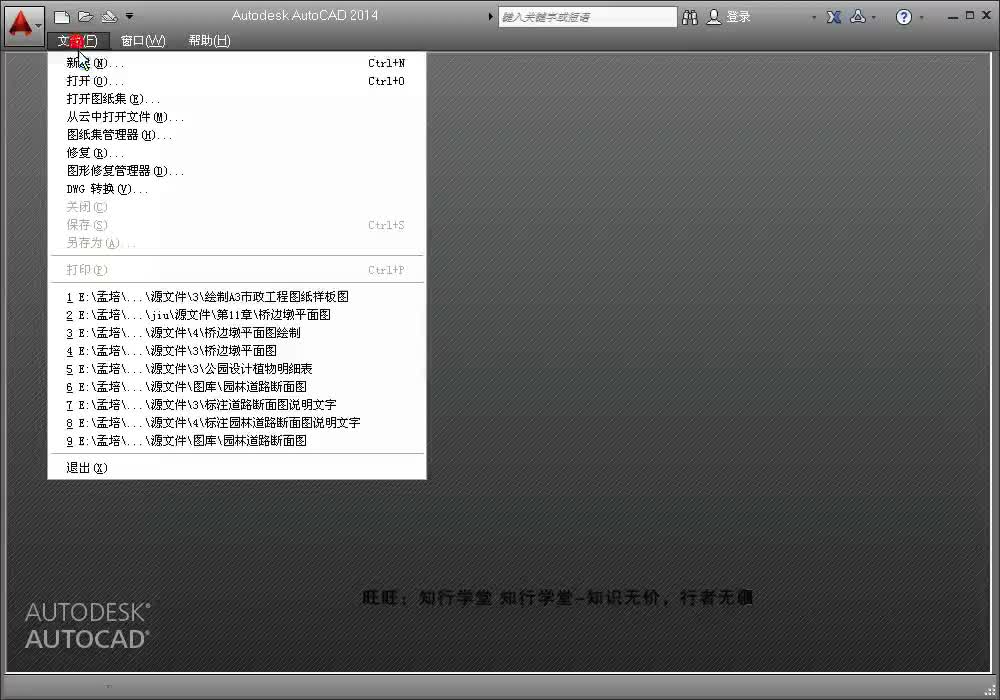
Task: Expand the quick access toolbar customize arrow
Action: [129, 16]
